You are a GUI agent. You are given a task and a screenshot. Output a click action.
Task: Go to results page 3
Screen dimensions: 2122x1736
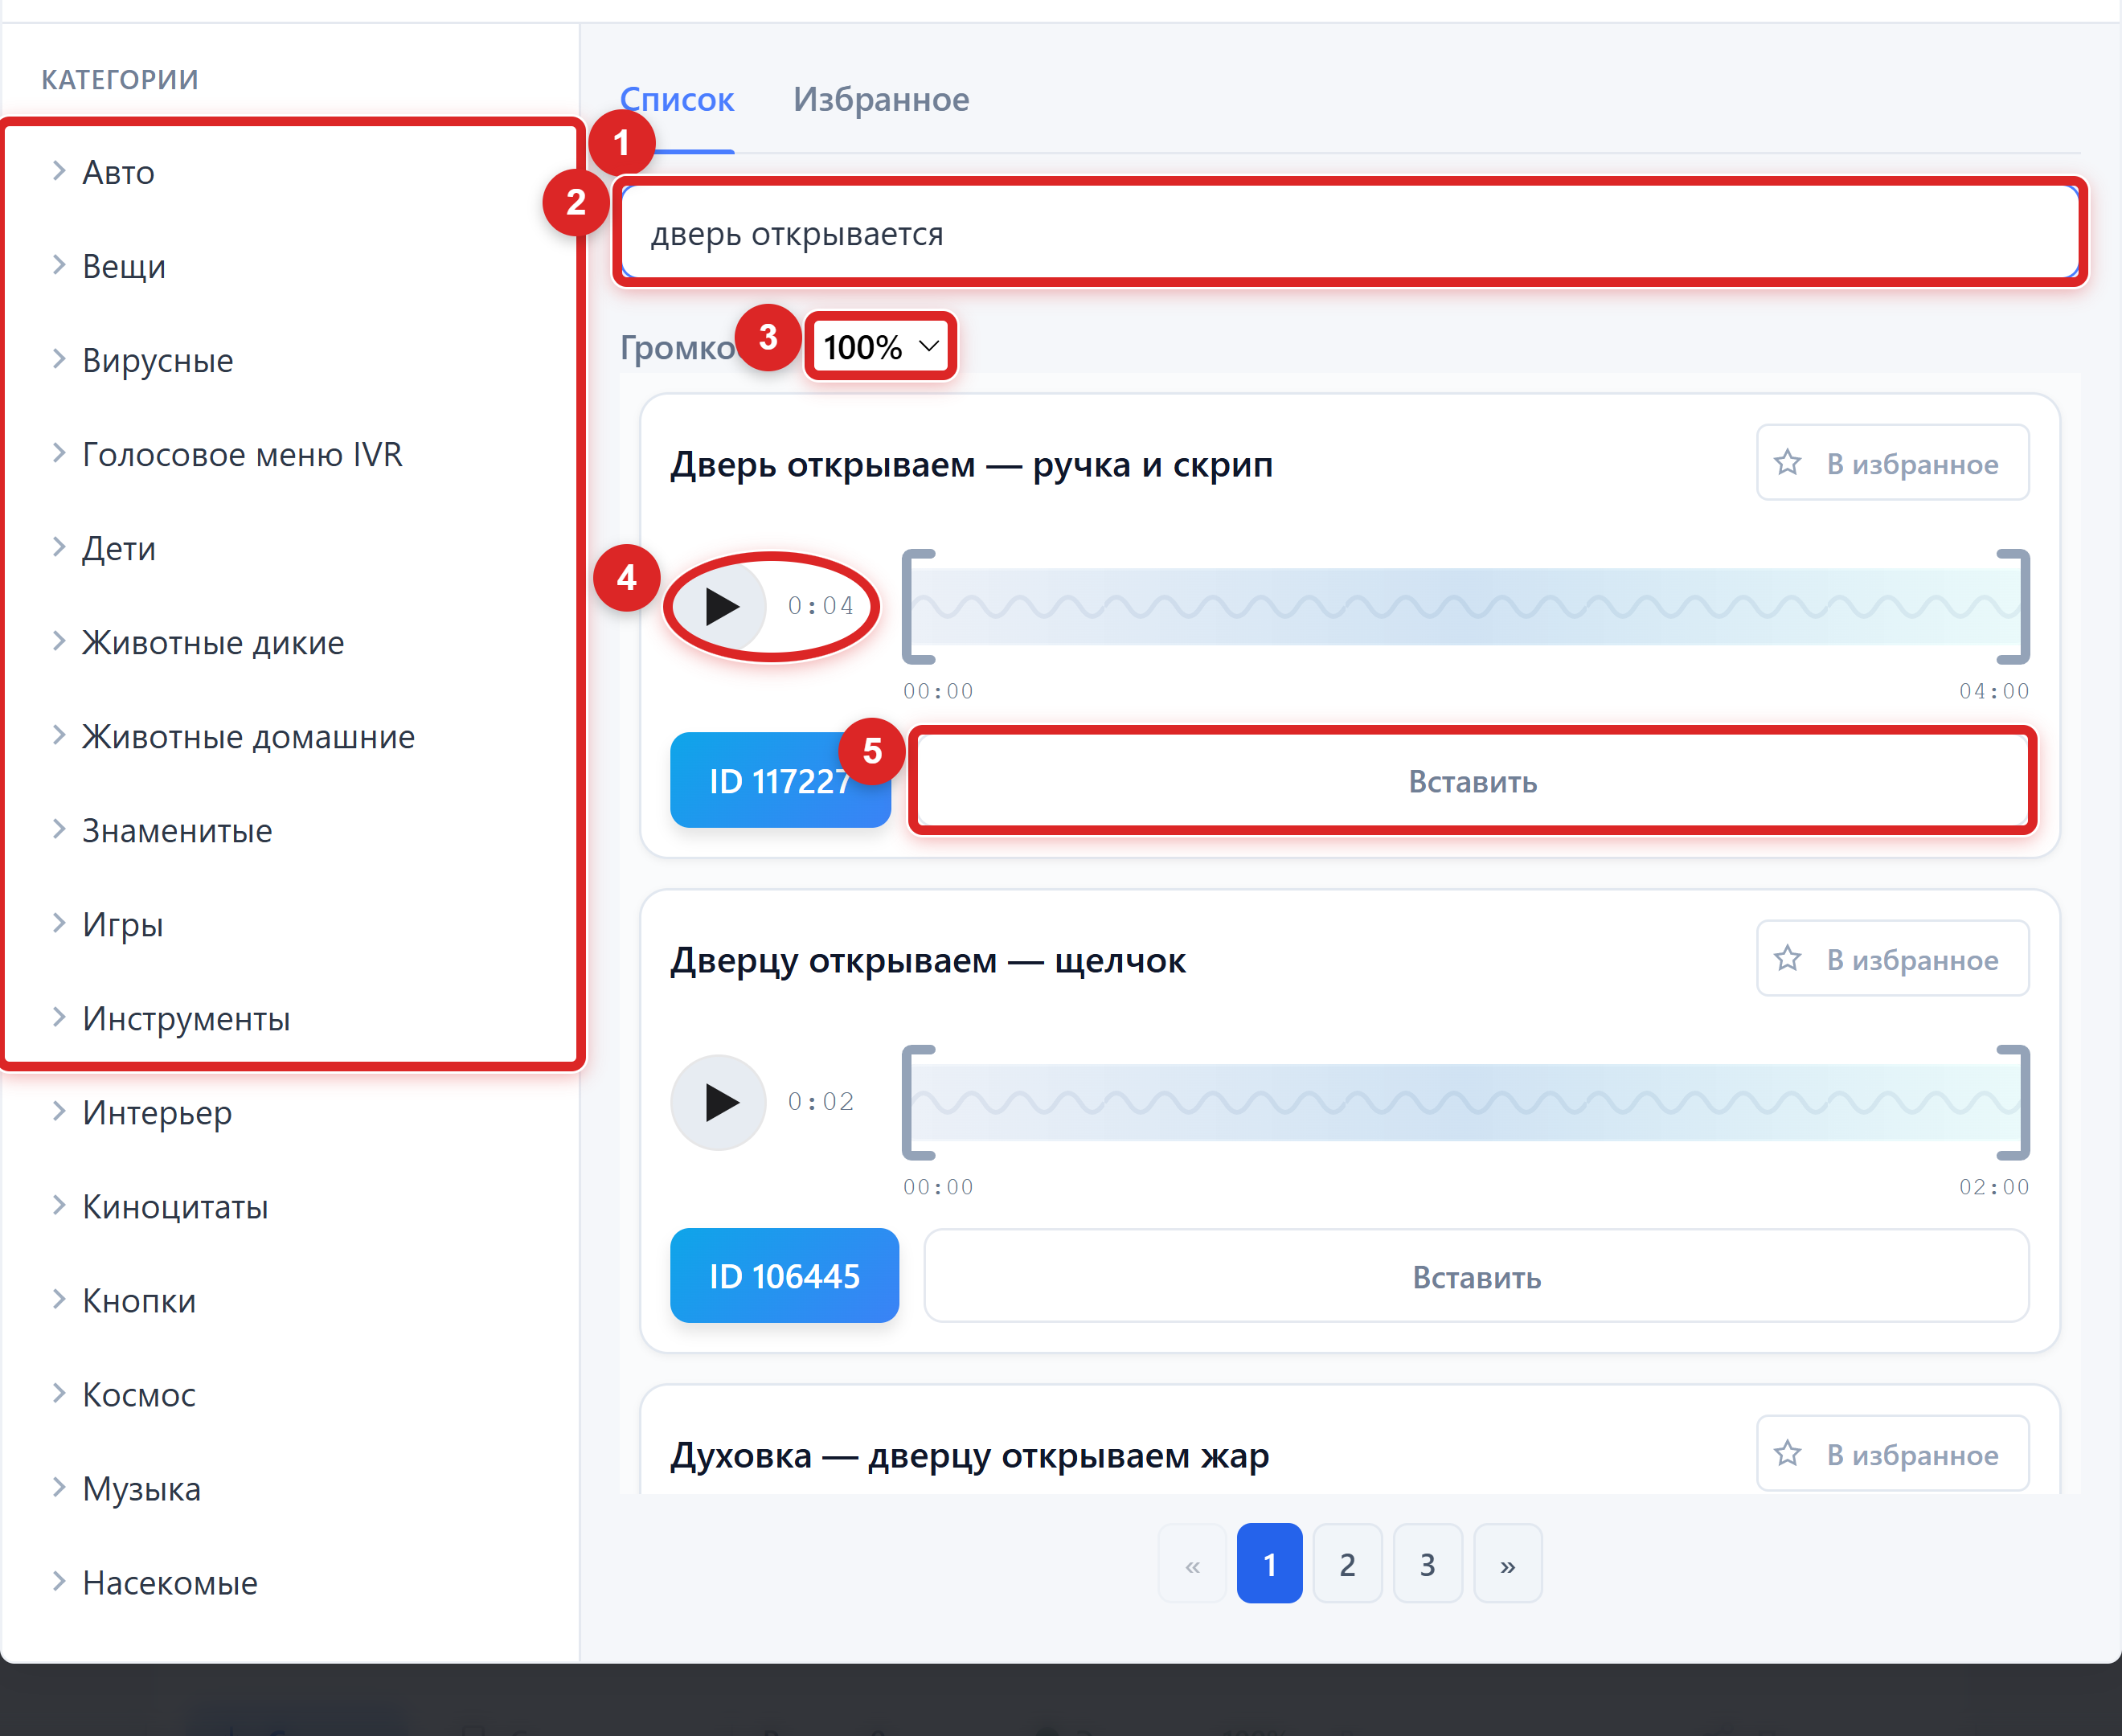tap(1428, 1563)
